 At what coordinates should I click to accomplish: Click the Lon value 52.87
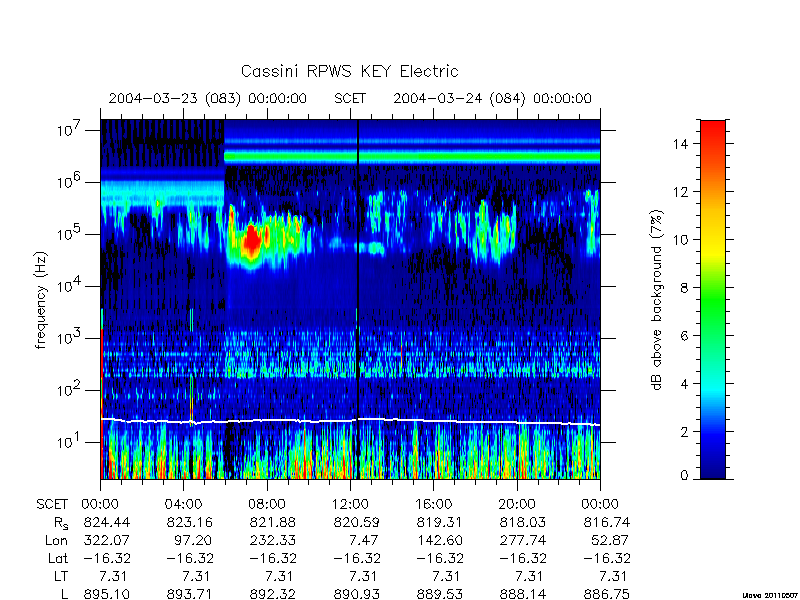(x=609, y=540)
